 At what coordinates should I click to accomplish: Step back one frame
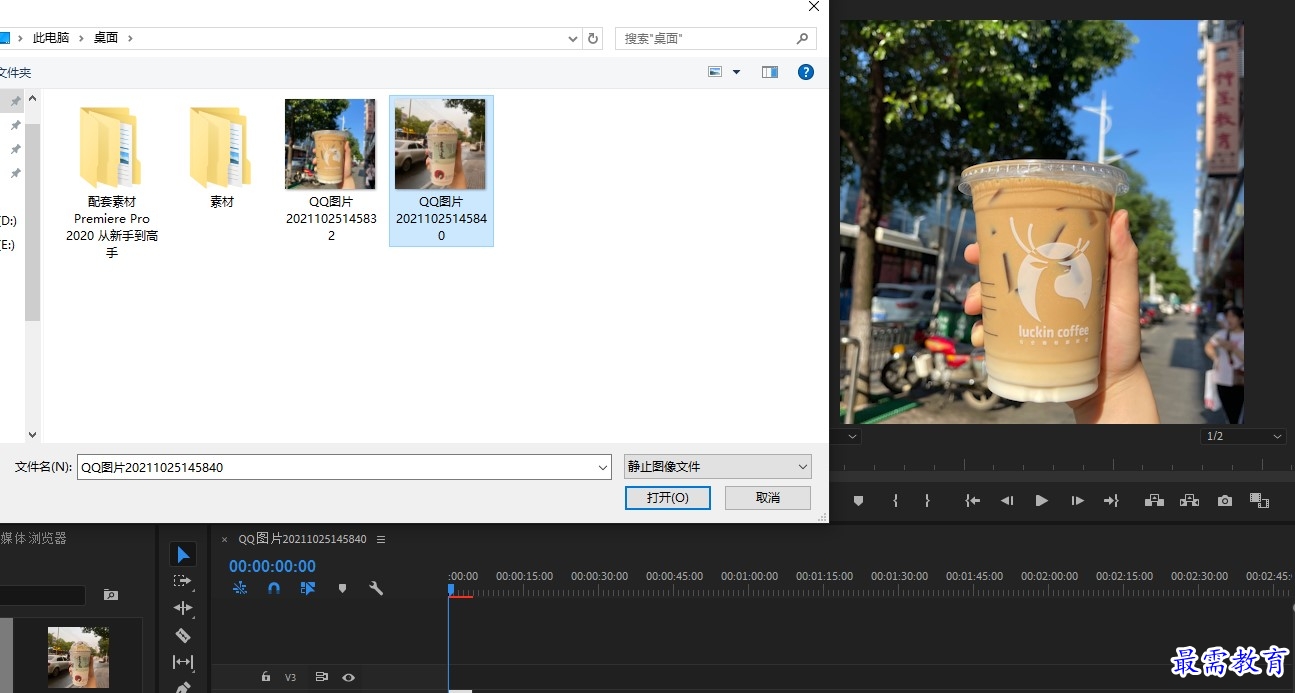(1007, 500)
